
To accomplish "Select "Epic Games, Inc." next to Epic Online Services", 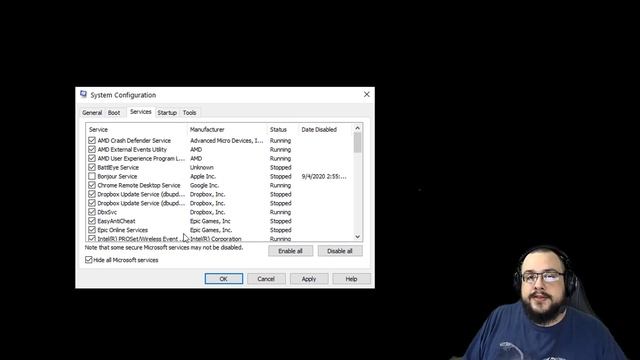I will (x=211, y=230).
